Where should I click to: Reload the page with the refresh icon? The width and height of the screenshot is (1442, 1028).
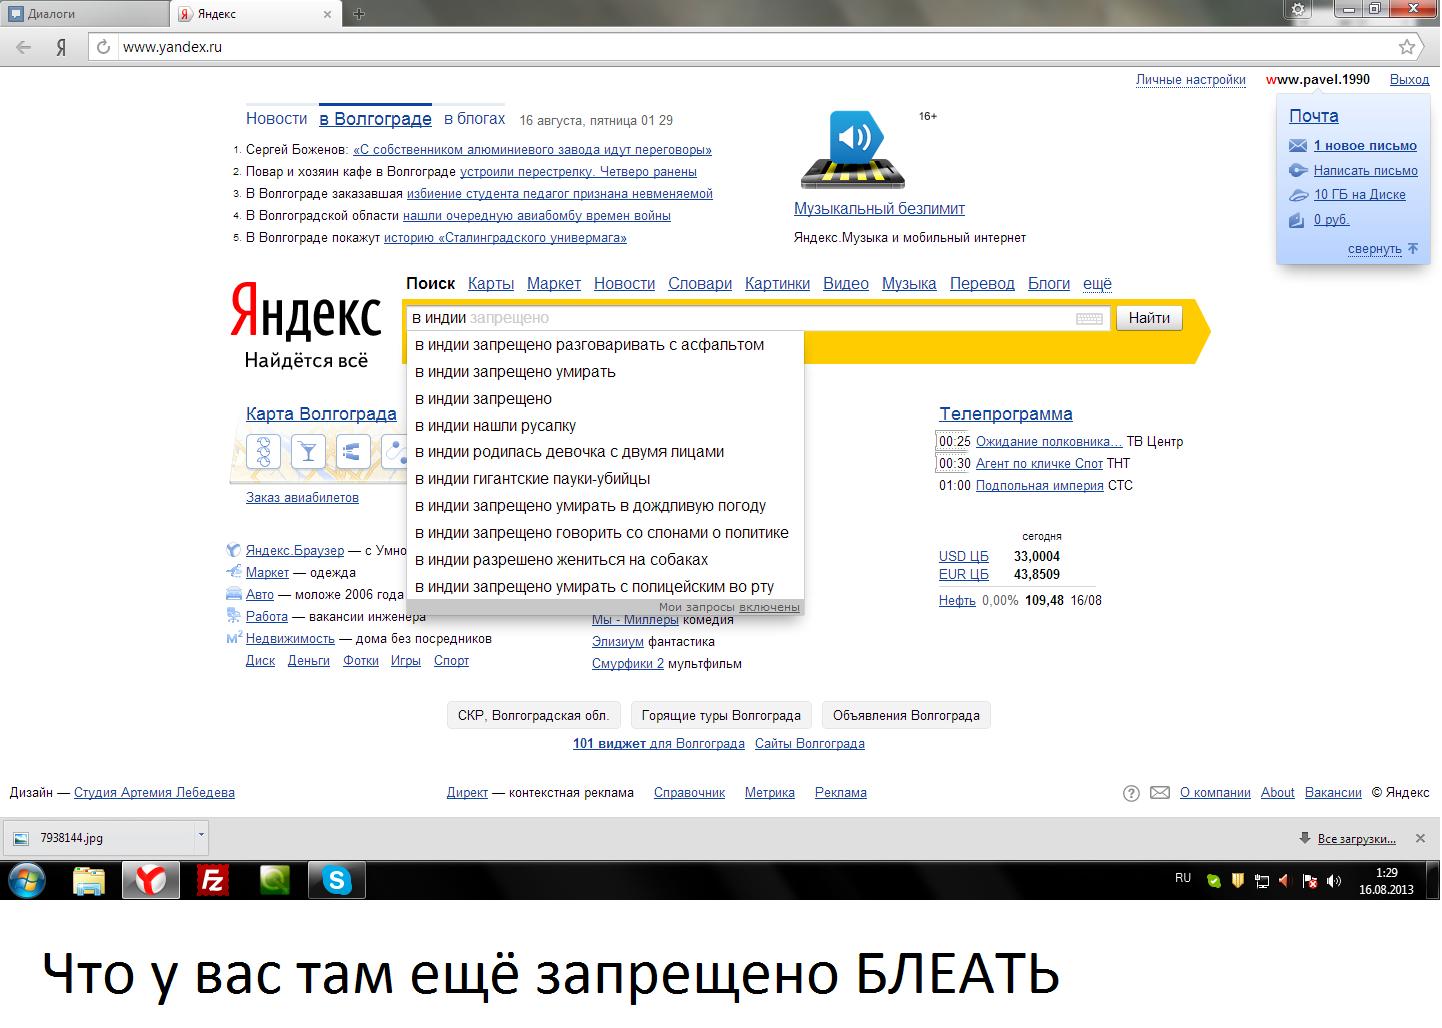click(x=103, y=47)
